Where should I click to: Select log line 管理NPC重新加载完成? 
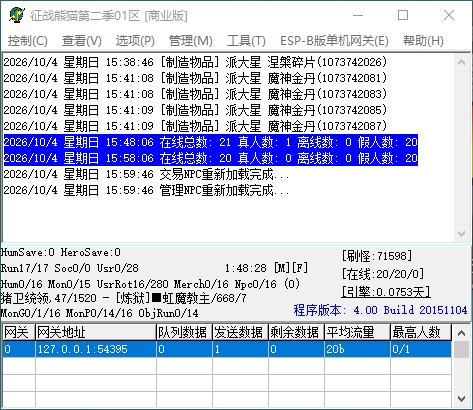click(146, 190)
